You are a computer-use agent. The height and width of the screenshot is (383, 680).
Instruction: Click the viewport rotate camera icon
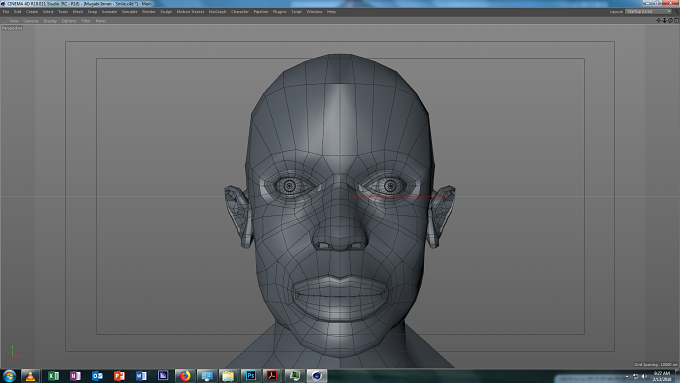click(x=670, y=20)
